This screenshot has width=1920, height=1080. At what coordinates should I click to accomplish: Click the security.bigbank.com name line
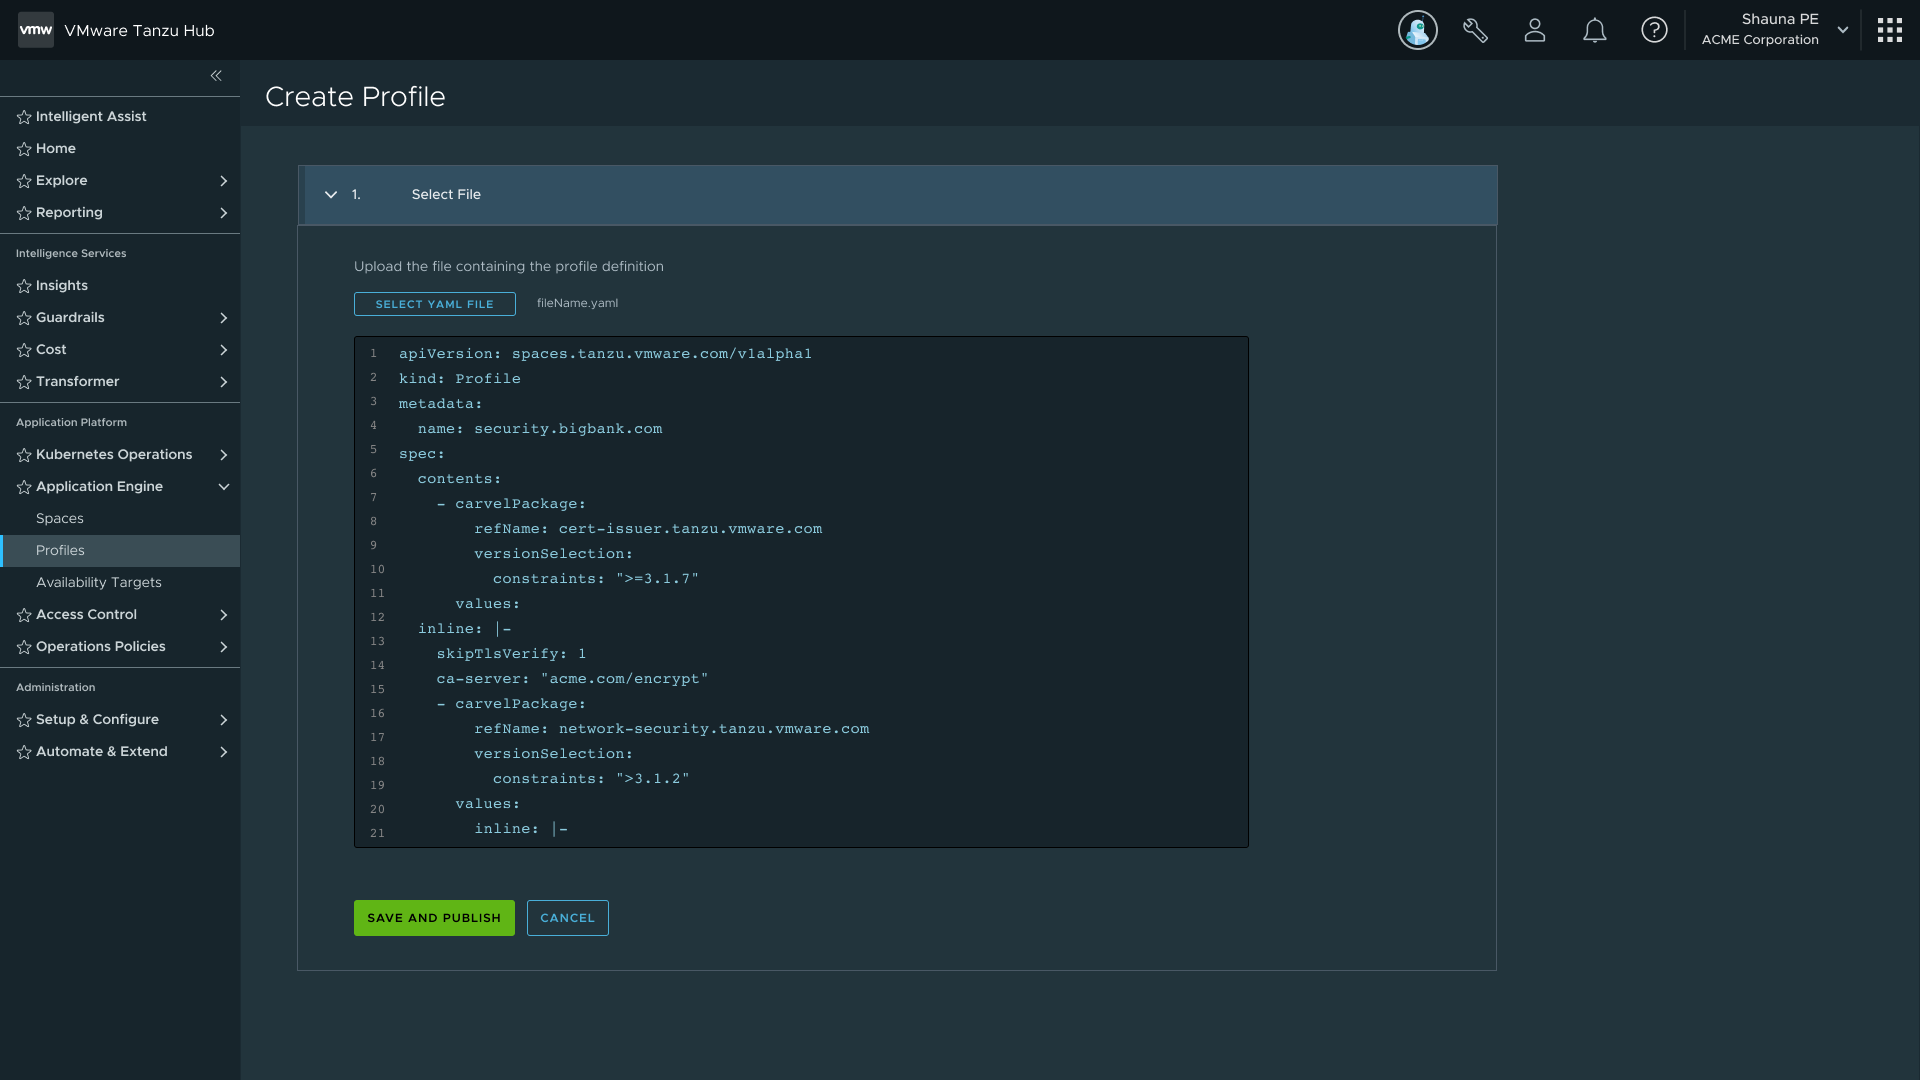[540, 429]
